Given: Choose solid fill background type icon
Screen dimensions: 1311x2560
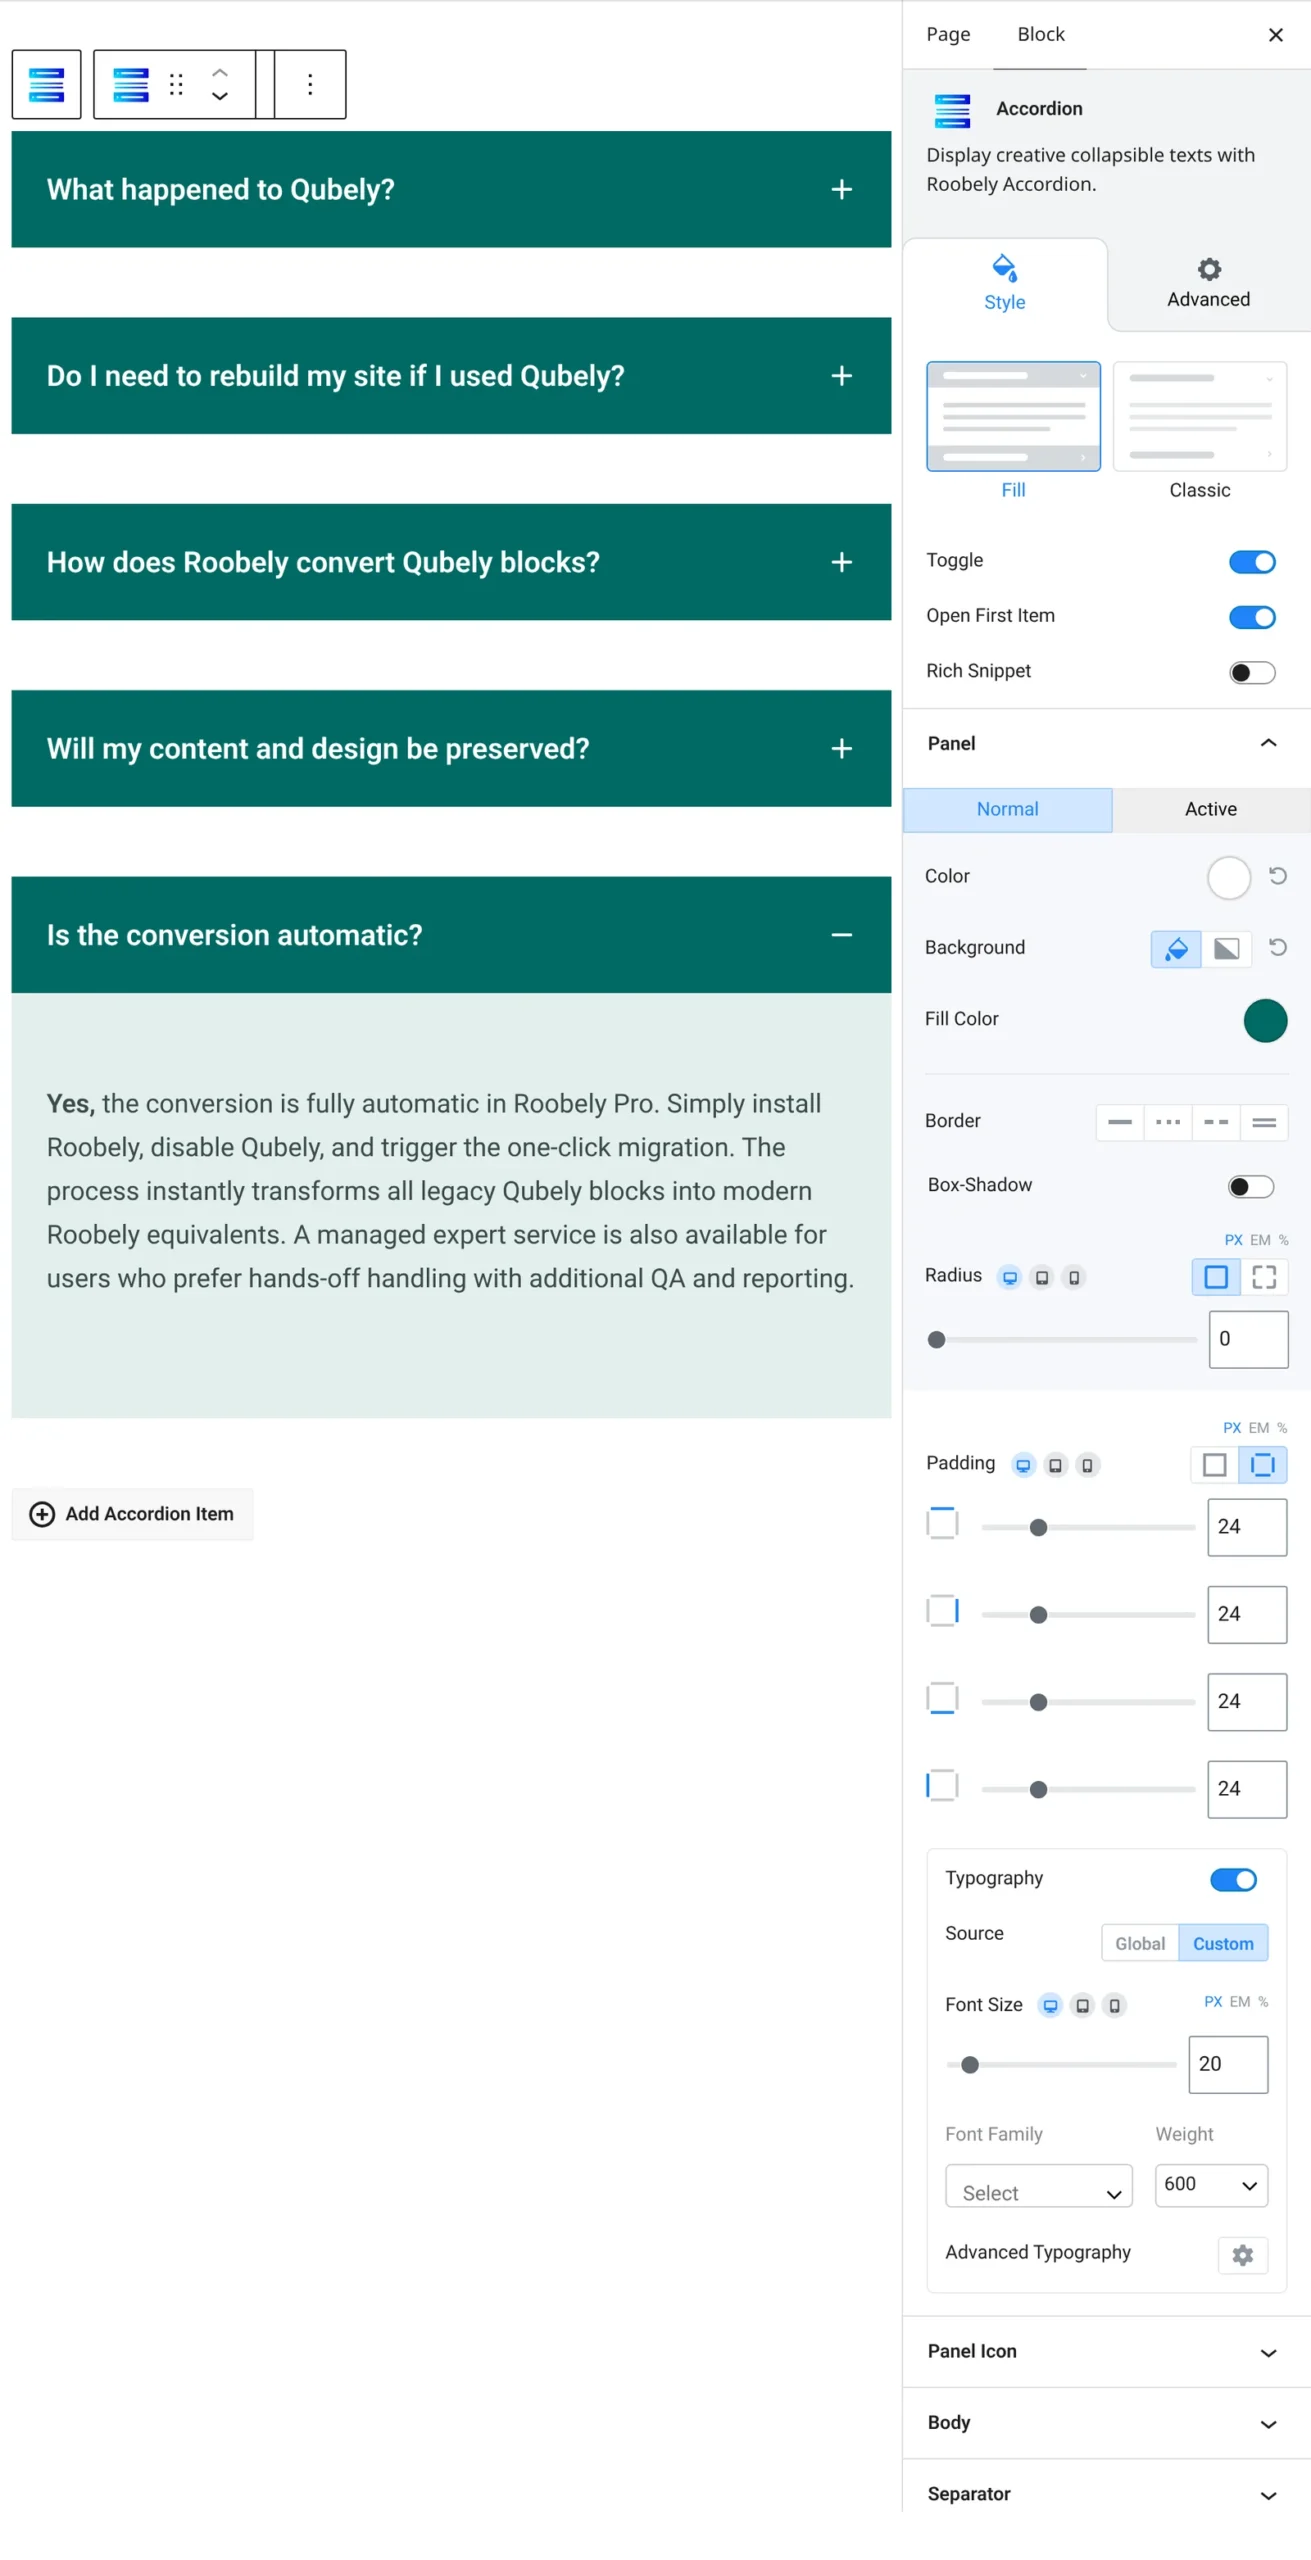Looking at the screenshot, I should pos(1176,948).
